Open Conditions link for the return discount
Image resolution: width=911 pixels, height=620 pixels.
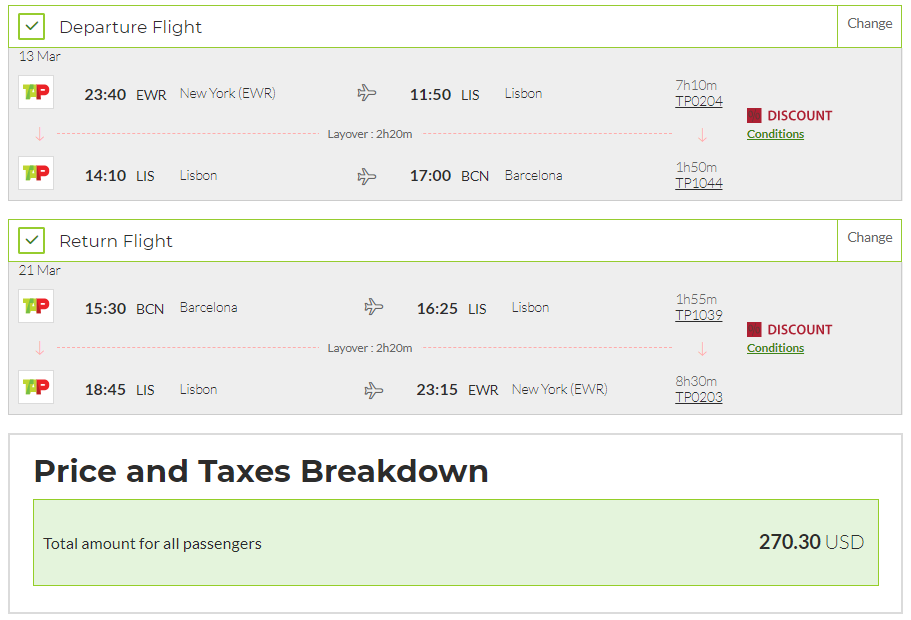[775, 348]
